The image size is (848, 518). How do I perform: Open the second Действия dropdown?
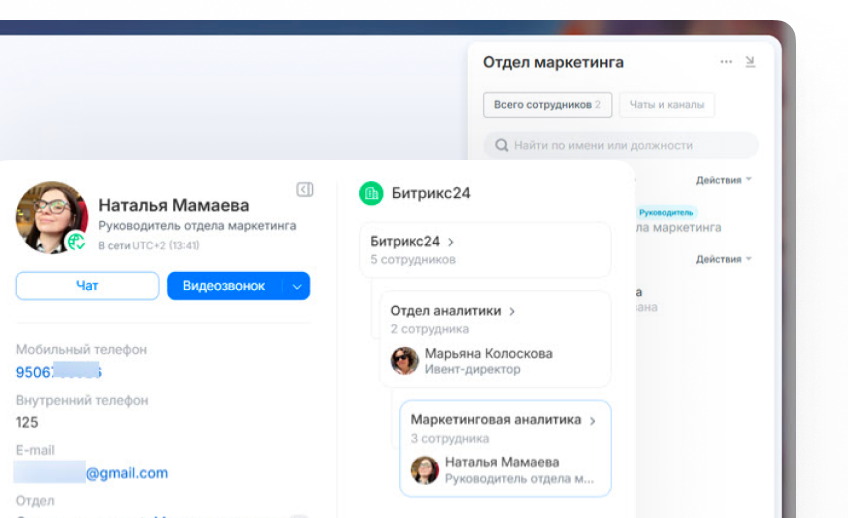[723, 260]
